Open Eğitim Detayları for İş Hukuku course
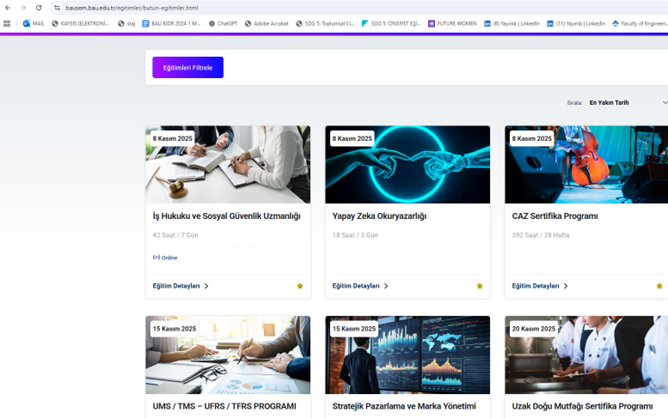668x419 pixels. click(x=177, y=286)
